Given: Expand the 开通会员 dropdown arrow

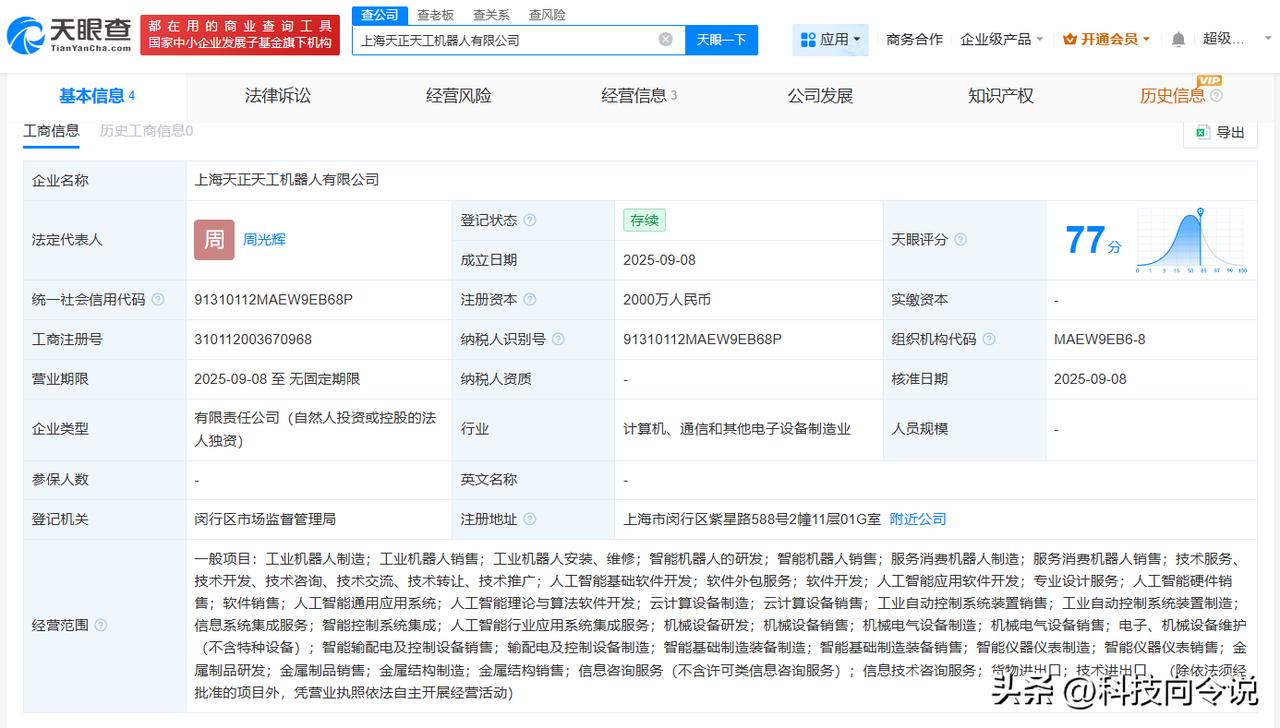Looking at the screenshot, I should click(1146, 40).
